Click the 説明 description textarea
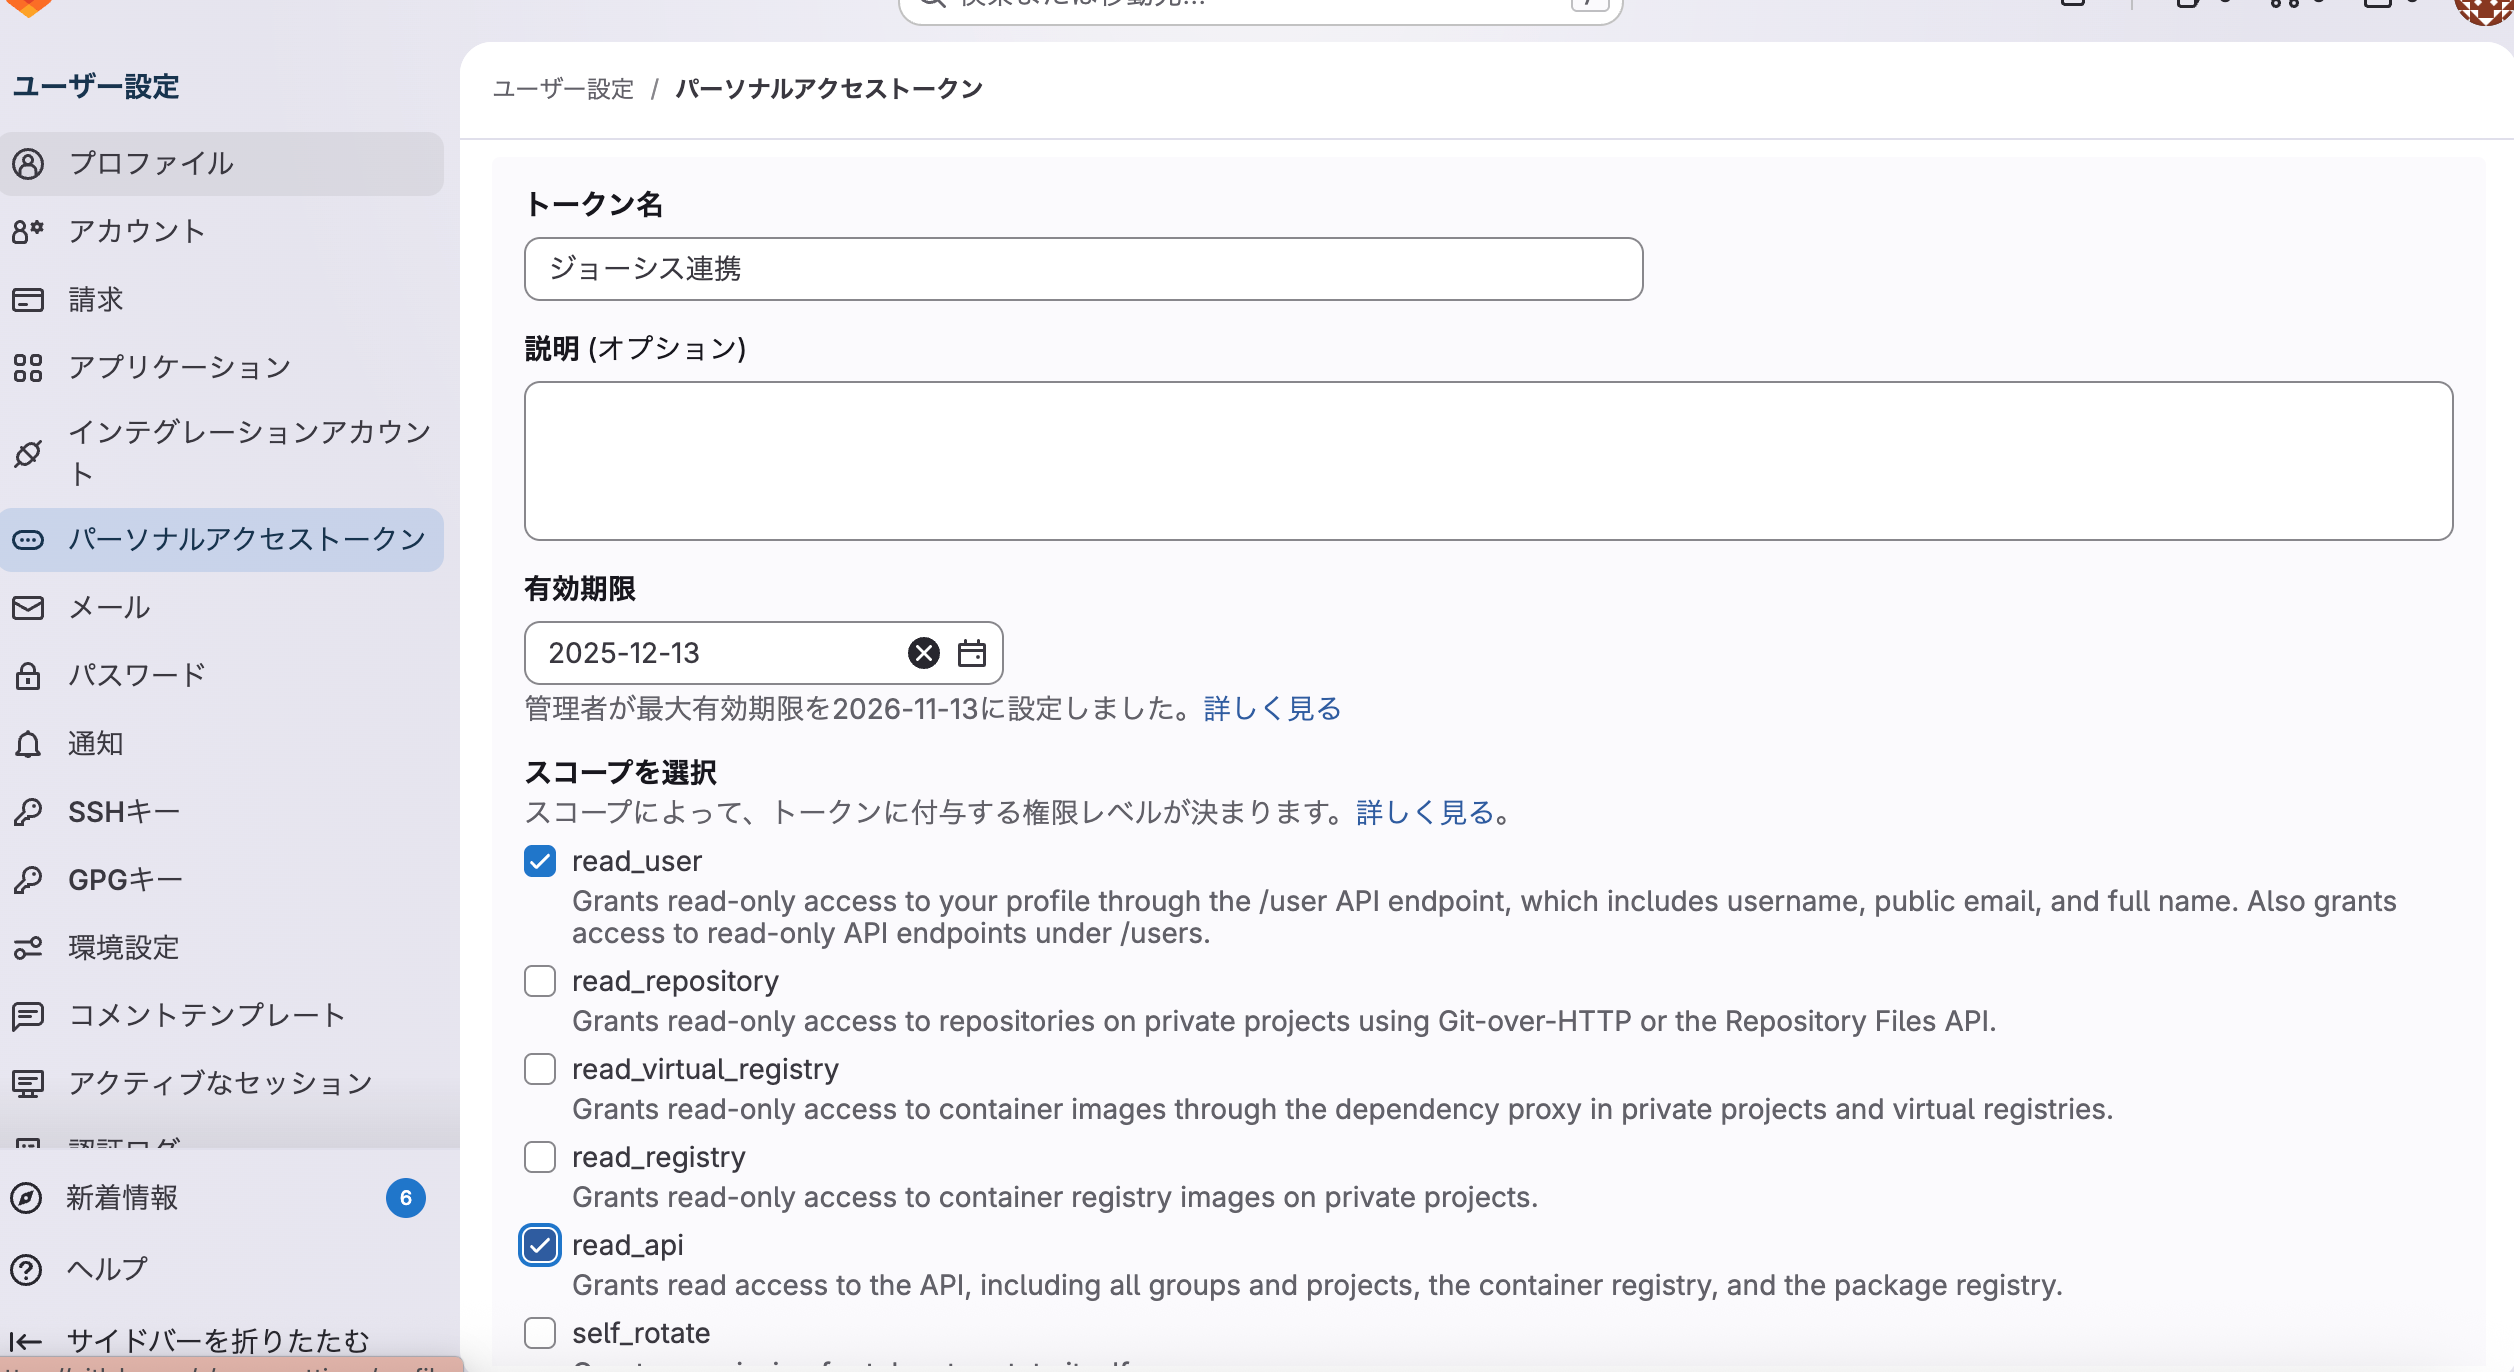 coord(1487,461)
